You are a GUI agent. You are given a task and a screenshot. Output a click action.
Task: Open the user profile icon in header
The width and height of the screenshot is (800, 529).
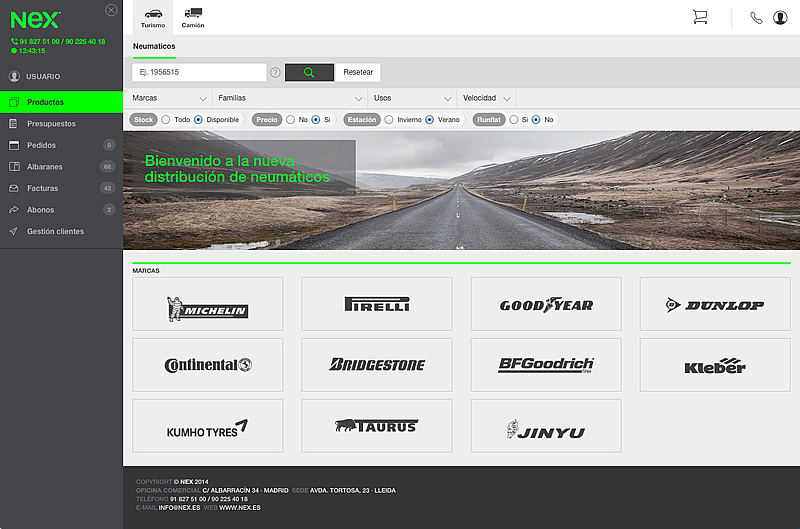point(780,18)
